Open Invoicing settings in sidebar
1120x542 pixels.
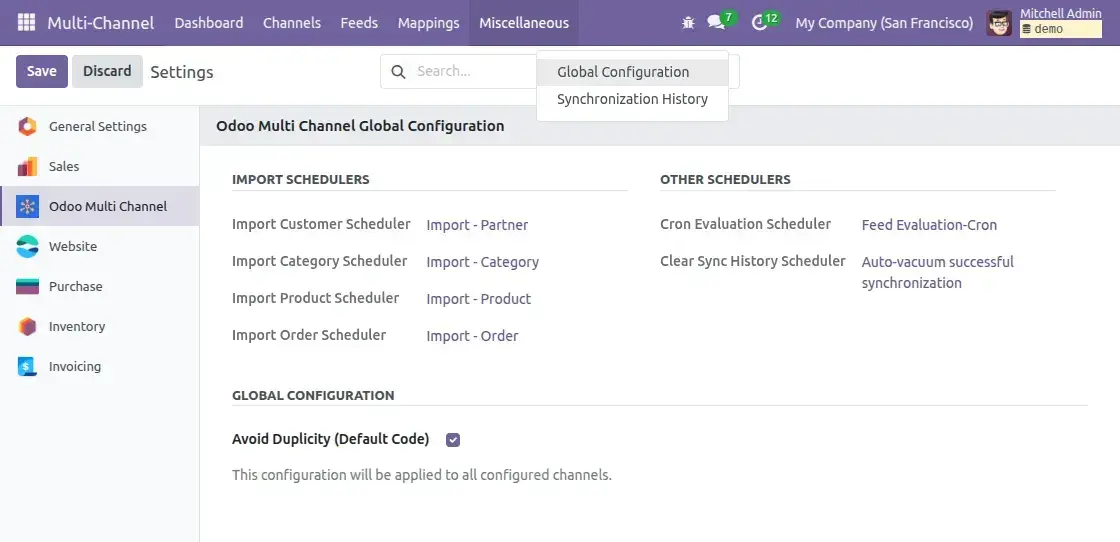point(74,366)
